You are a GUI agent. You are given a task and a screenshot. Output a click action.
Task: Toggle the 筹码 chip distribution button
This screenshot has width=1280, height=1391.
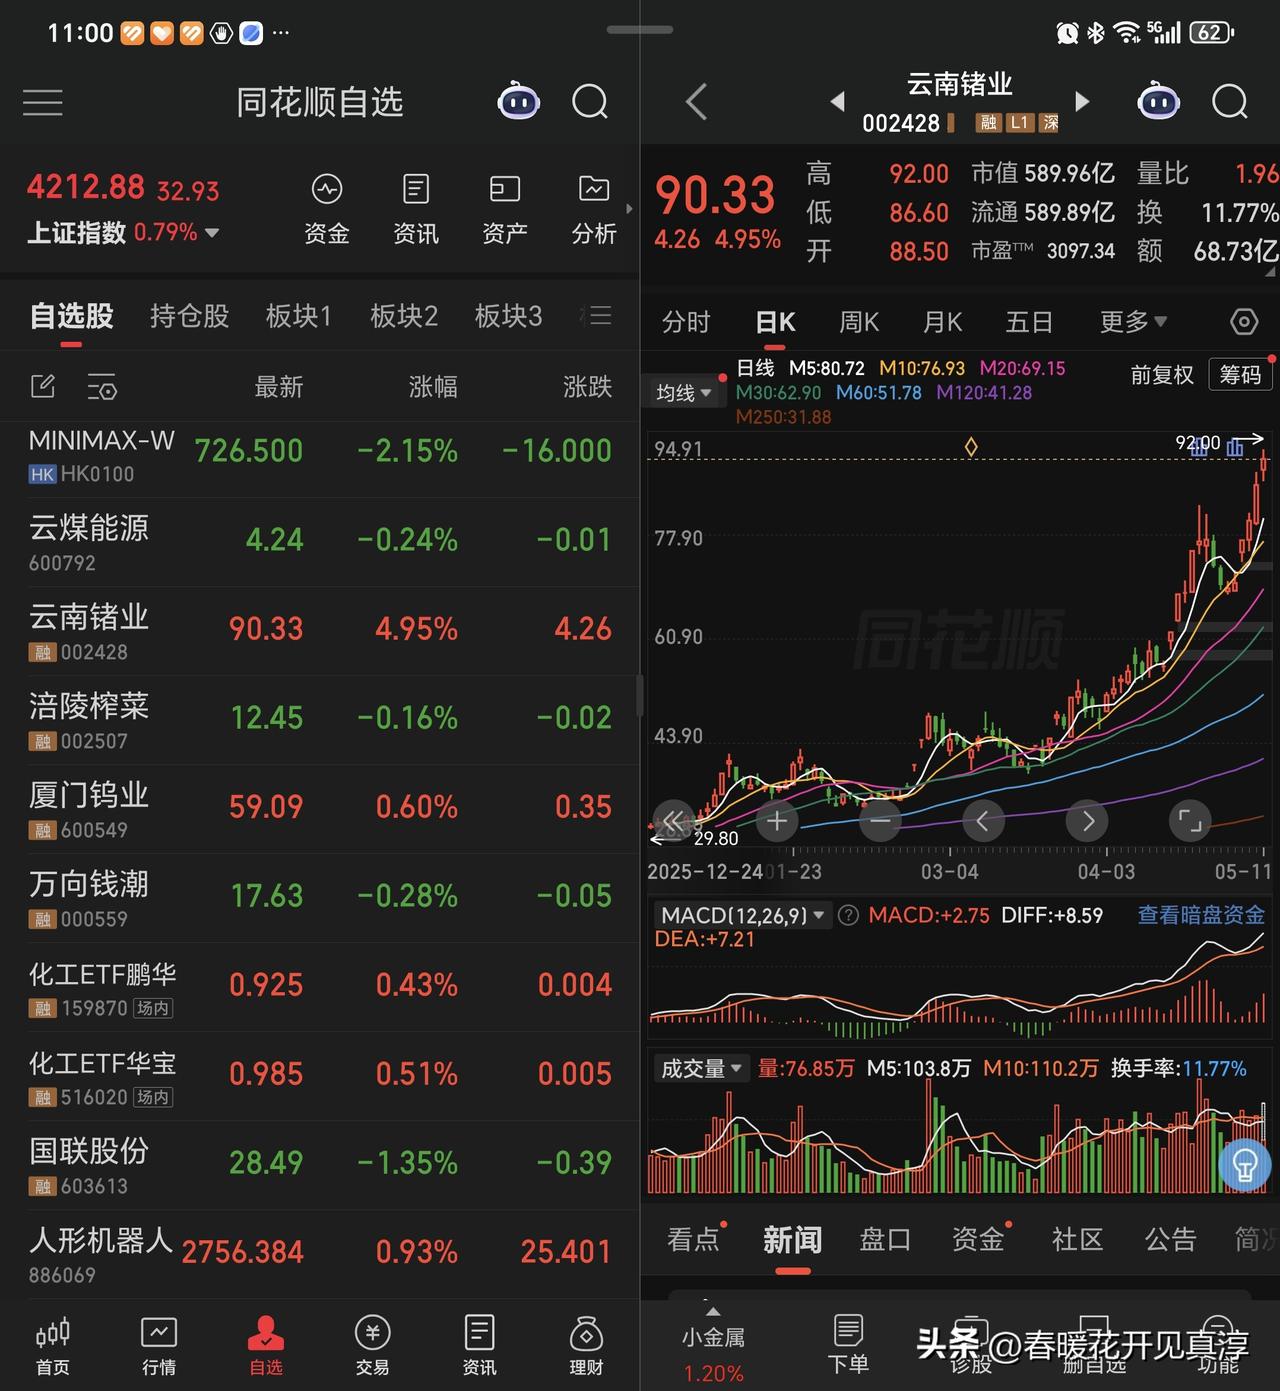click(1240, 375)
